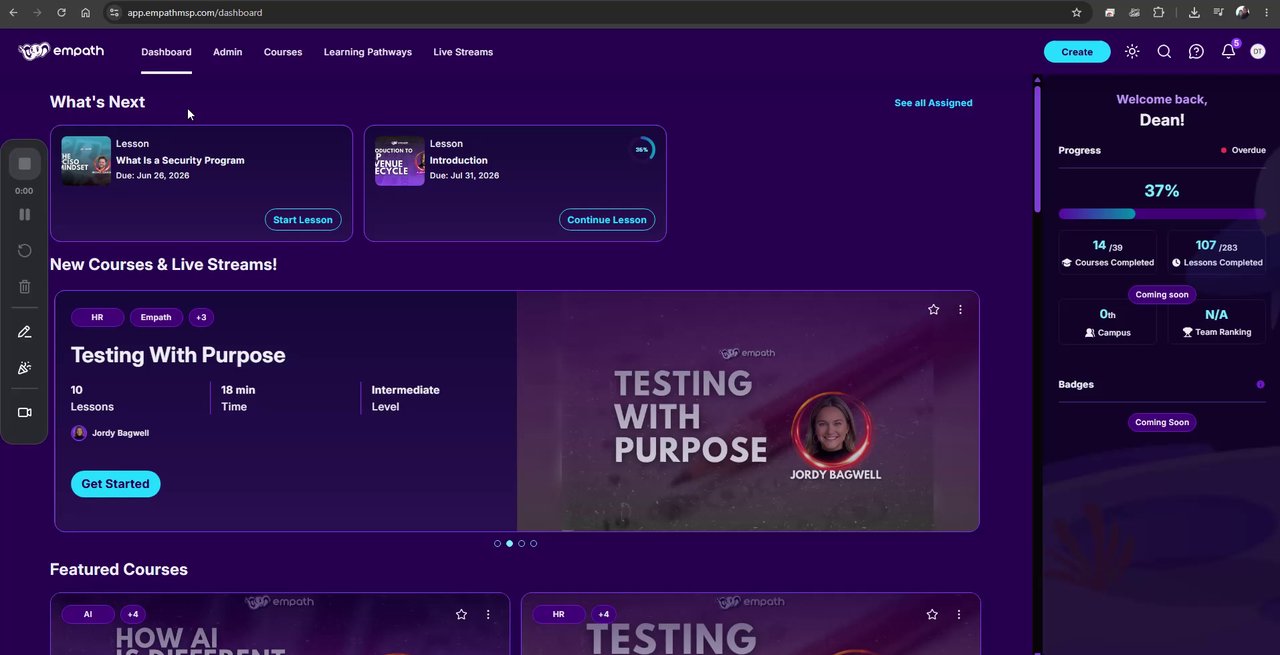View site information icon in address bar
The width and height of the screenshot is (1280, 655).
[x=114, y=12]
